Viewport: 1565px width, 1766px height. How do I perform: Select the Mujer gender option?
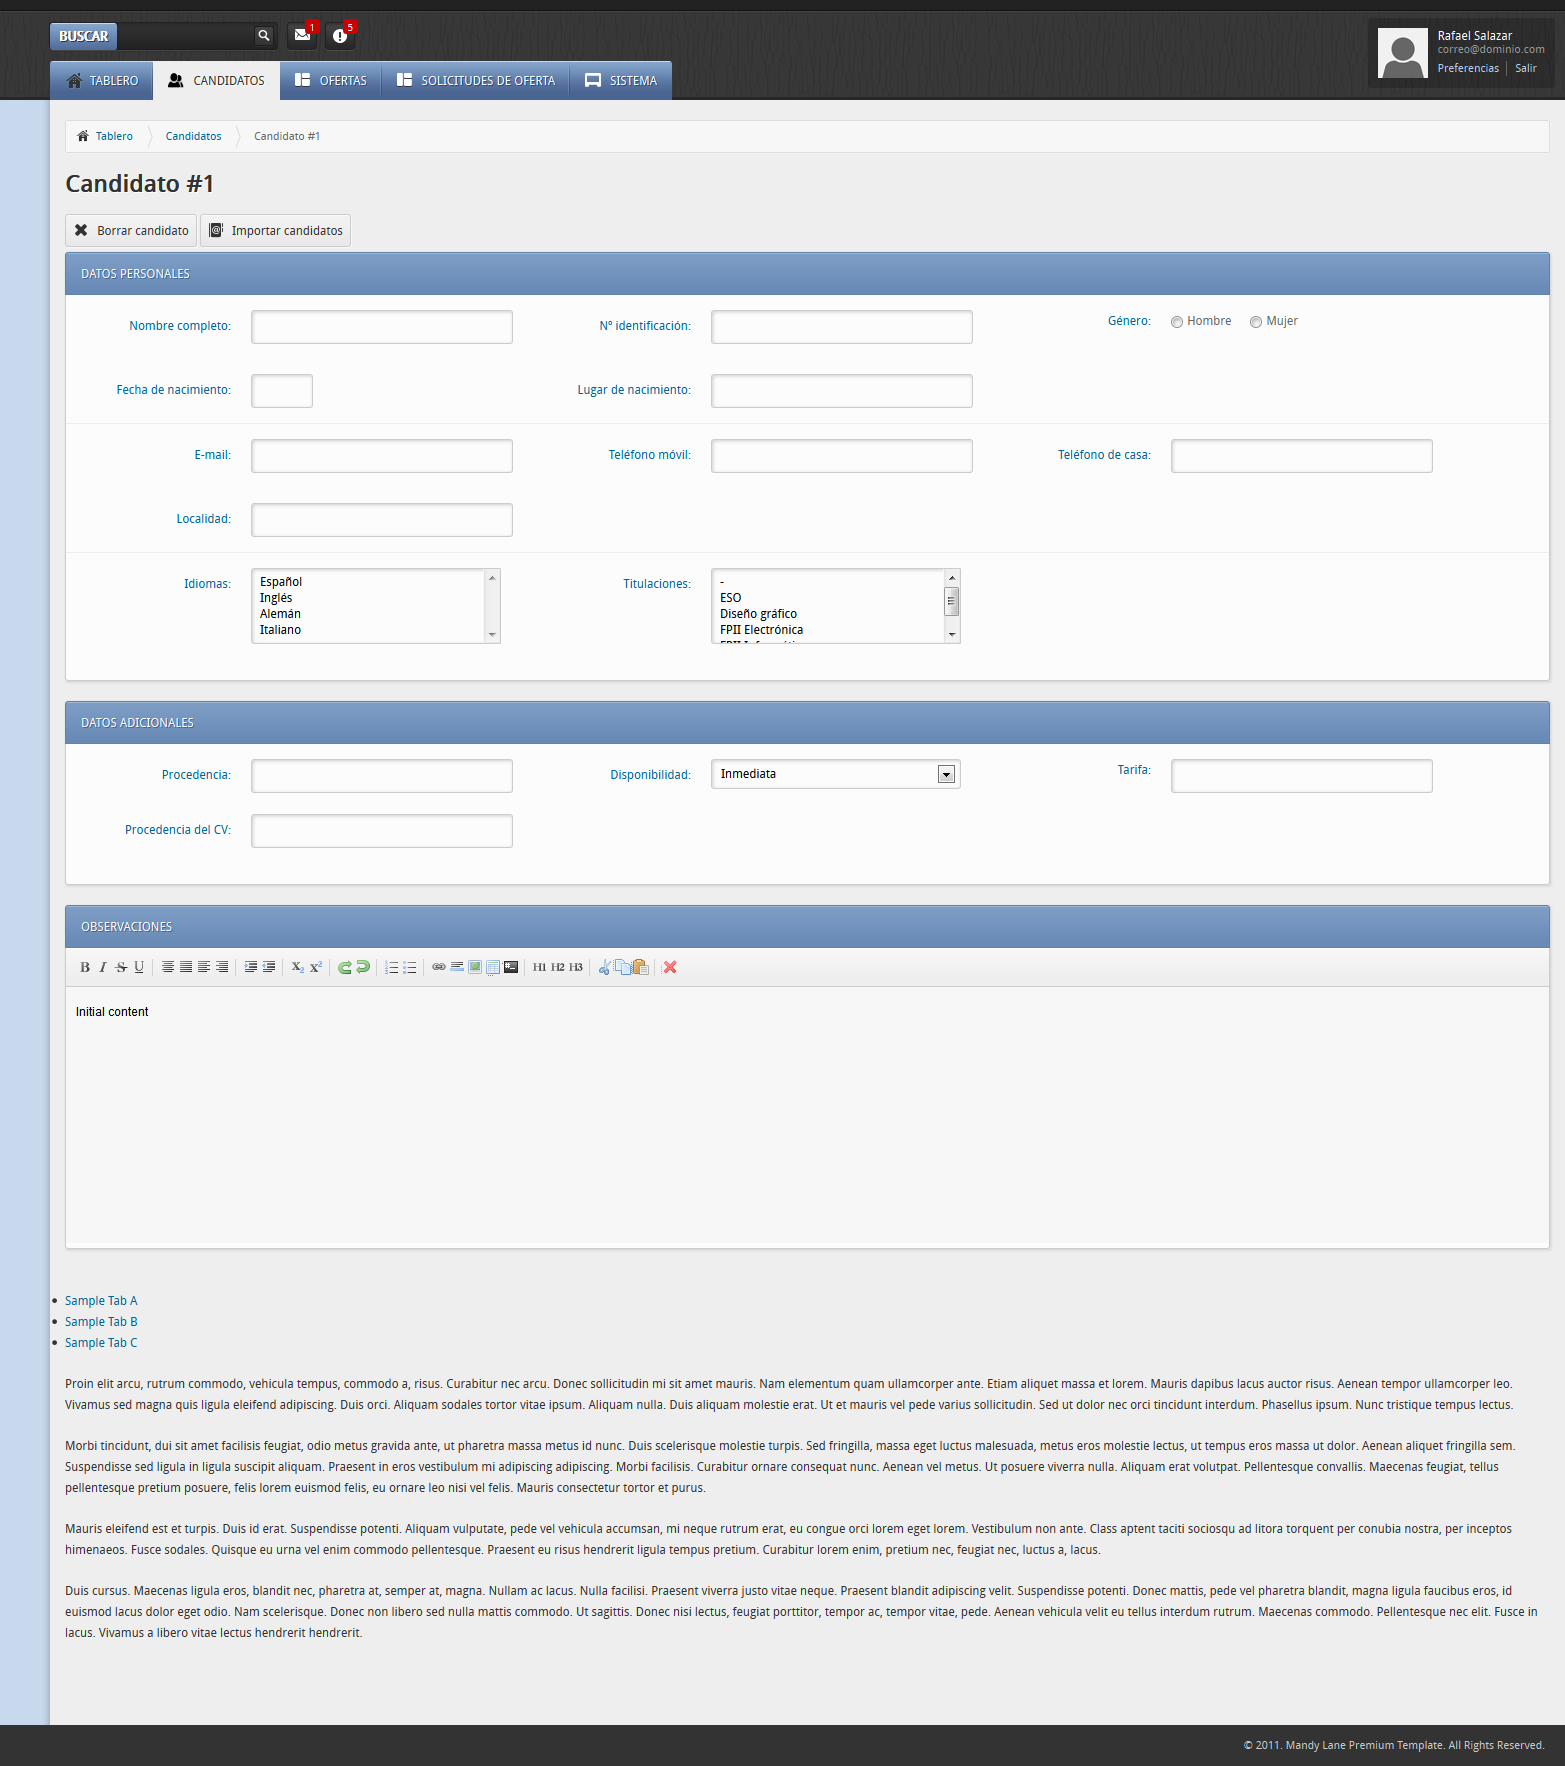point(1256,322)
